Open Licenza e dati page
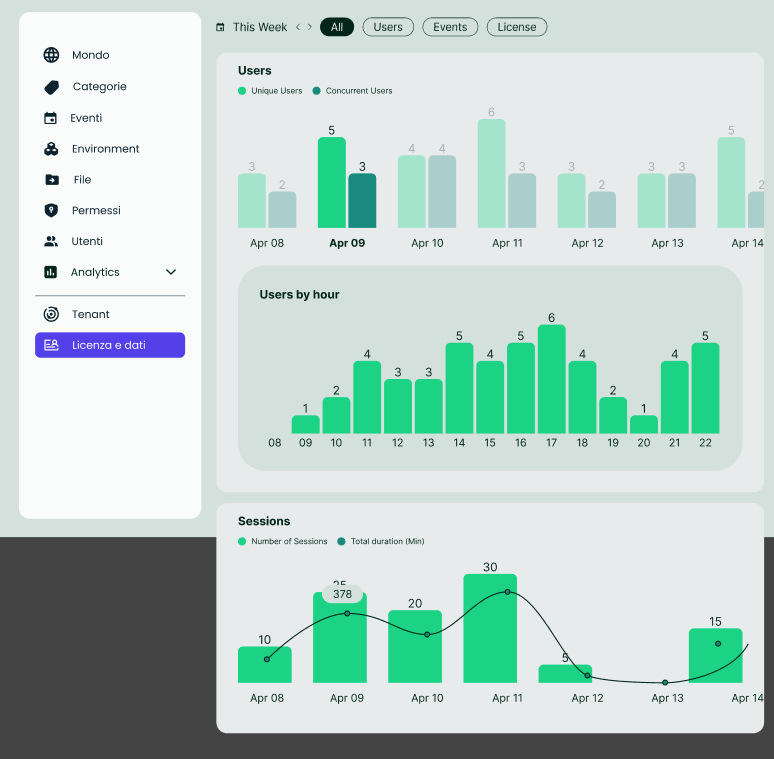The image size is (774, 759). tap(110, 345)
